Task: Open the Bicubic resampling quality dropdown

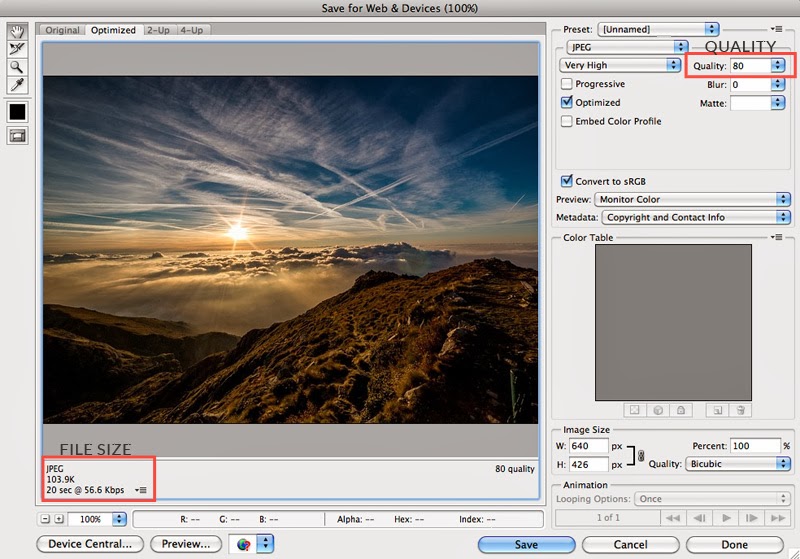Action: (737, 464)
